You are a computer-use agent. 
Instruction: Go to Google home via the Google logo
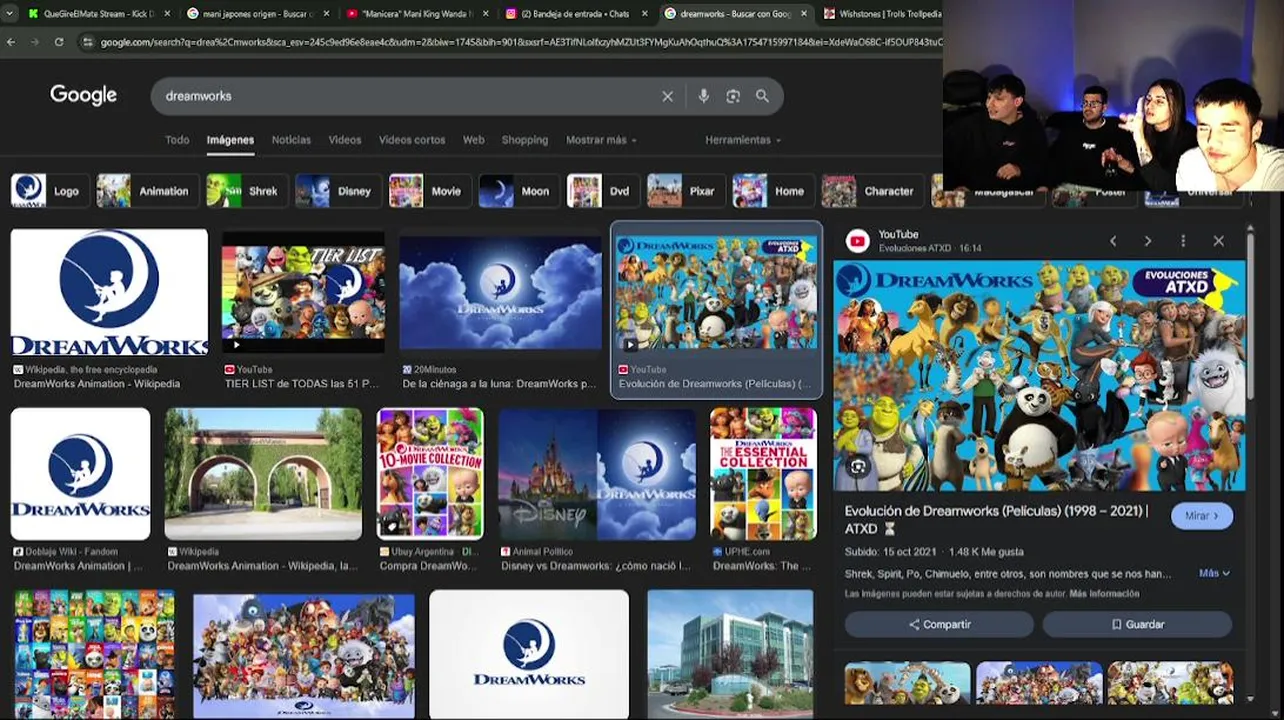83,95
